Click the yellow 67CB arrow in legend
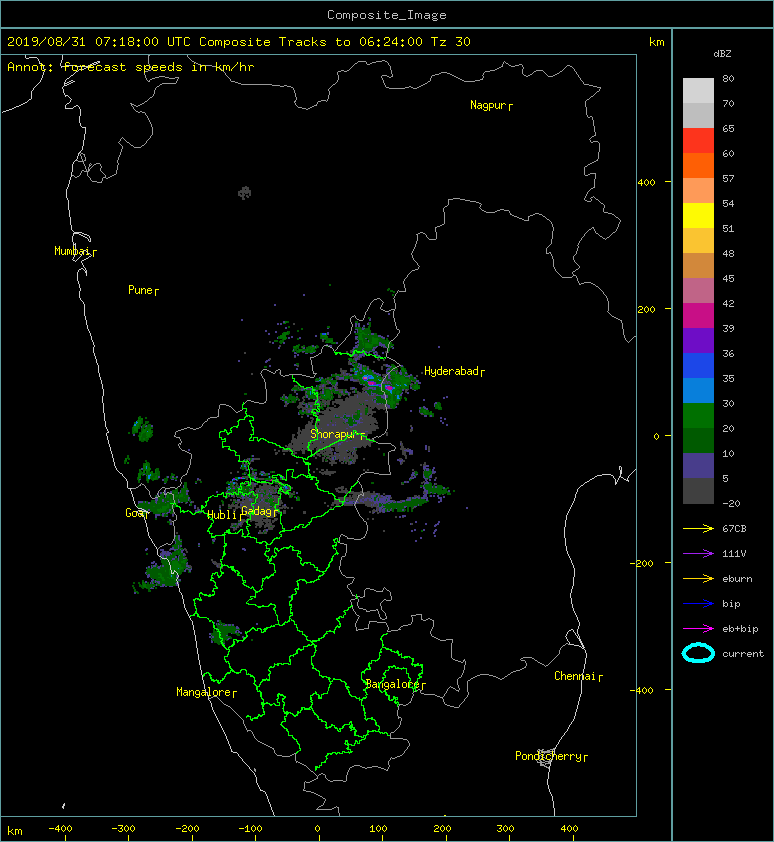This screenshot has height=842, width=774. (x=698, y=528)
